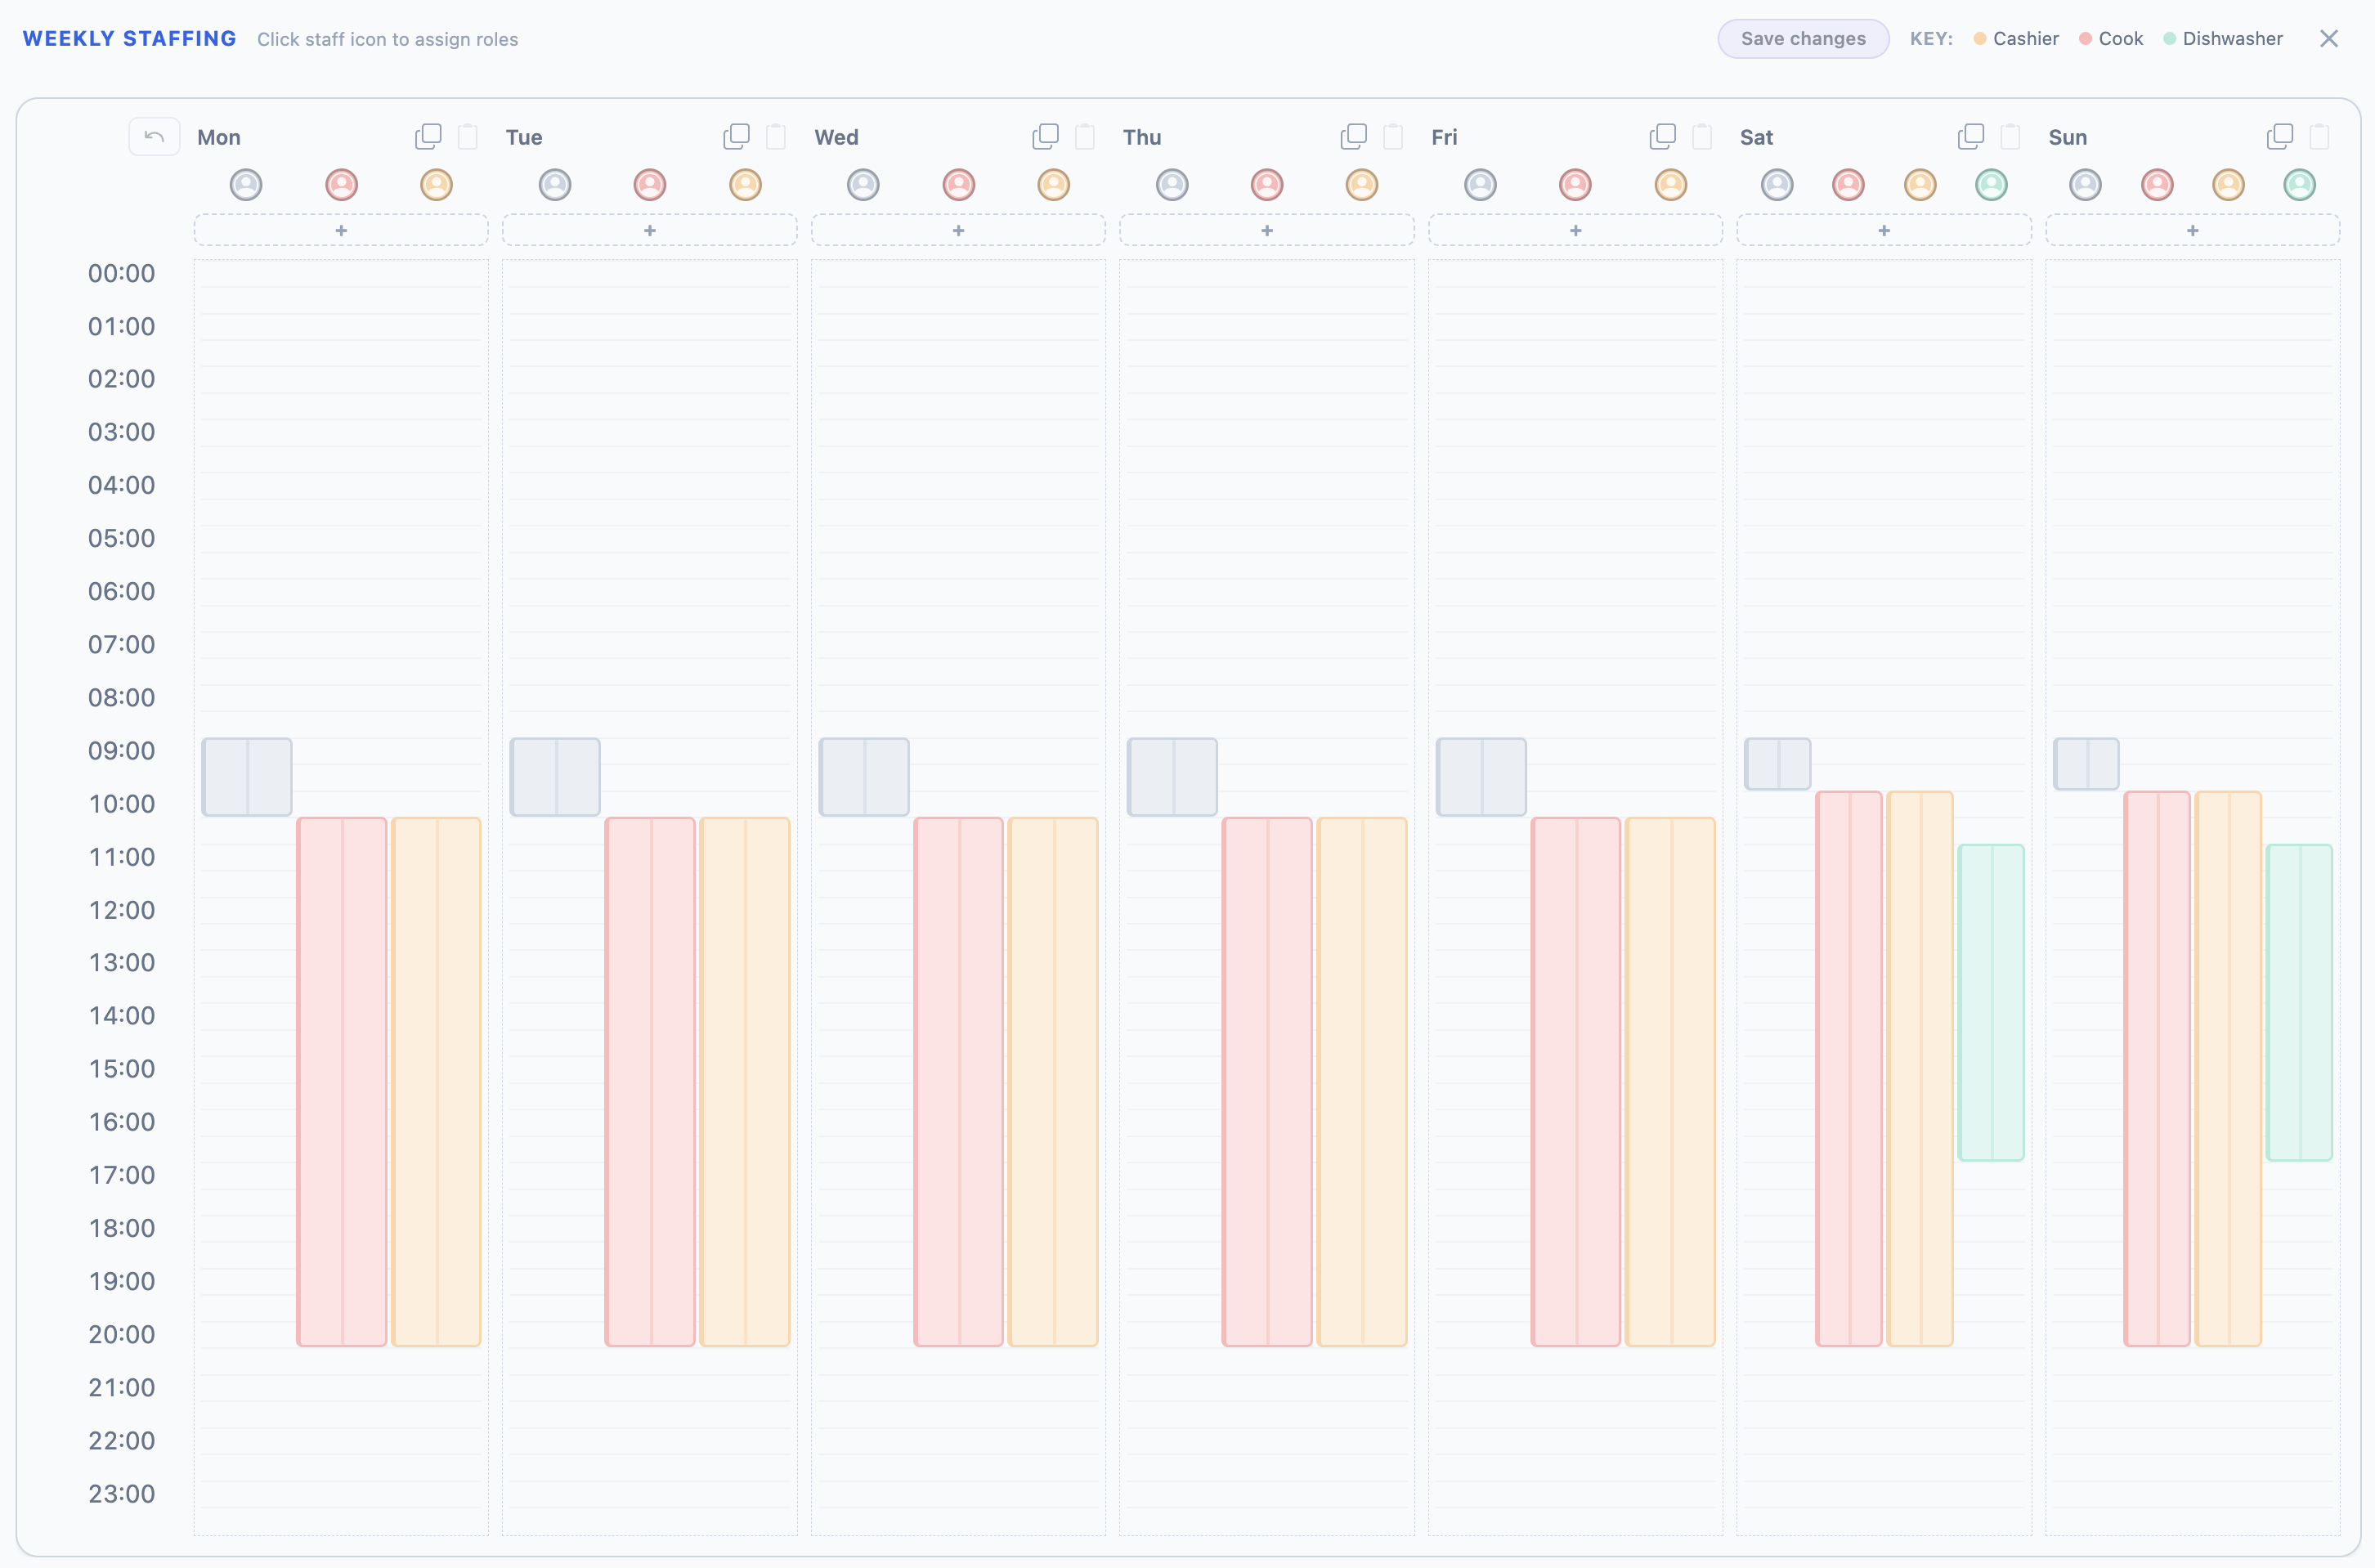2375x1568 pixels.
Task: Select Sunday's gray unassigned staff icon
Action: pyautogui.click(x=2086, y=185)
